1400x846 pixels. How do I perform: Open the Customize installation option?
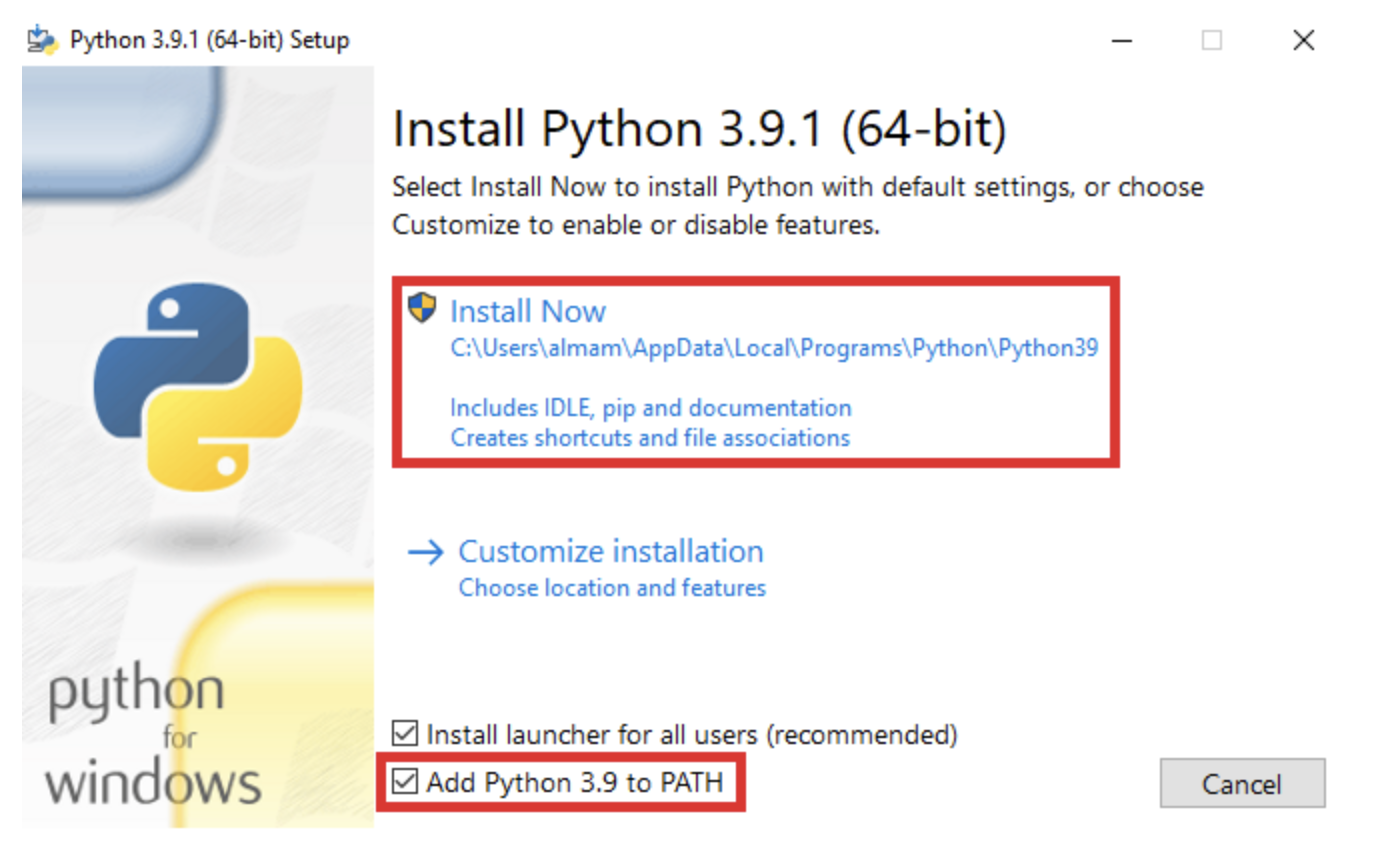point(610,552)
